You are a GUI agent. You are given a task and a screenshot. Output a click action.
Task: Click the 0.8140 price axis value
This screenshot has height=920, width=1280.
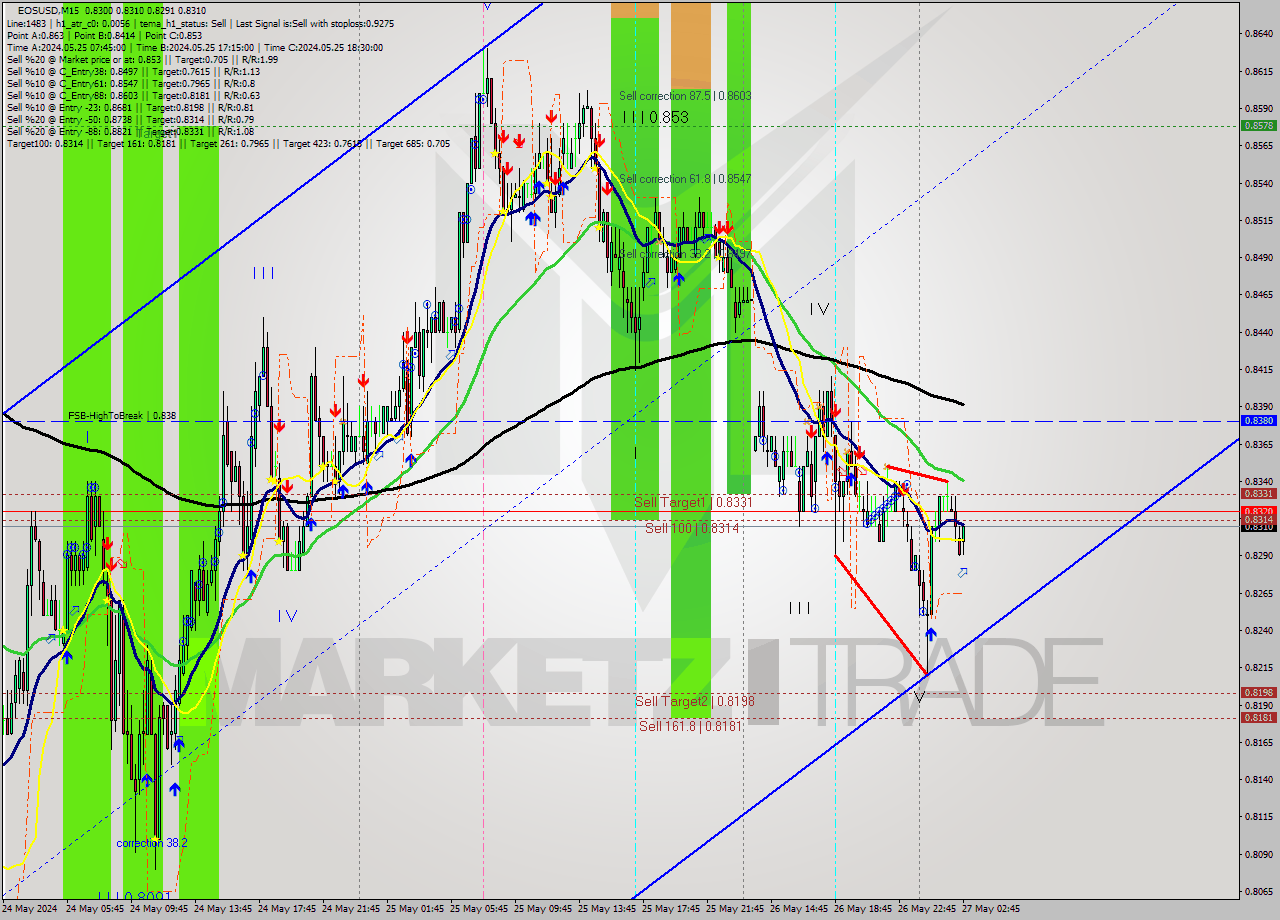pyautogui.click(x=1258, y=779)
